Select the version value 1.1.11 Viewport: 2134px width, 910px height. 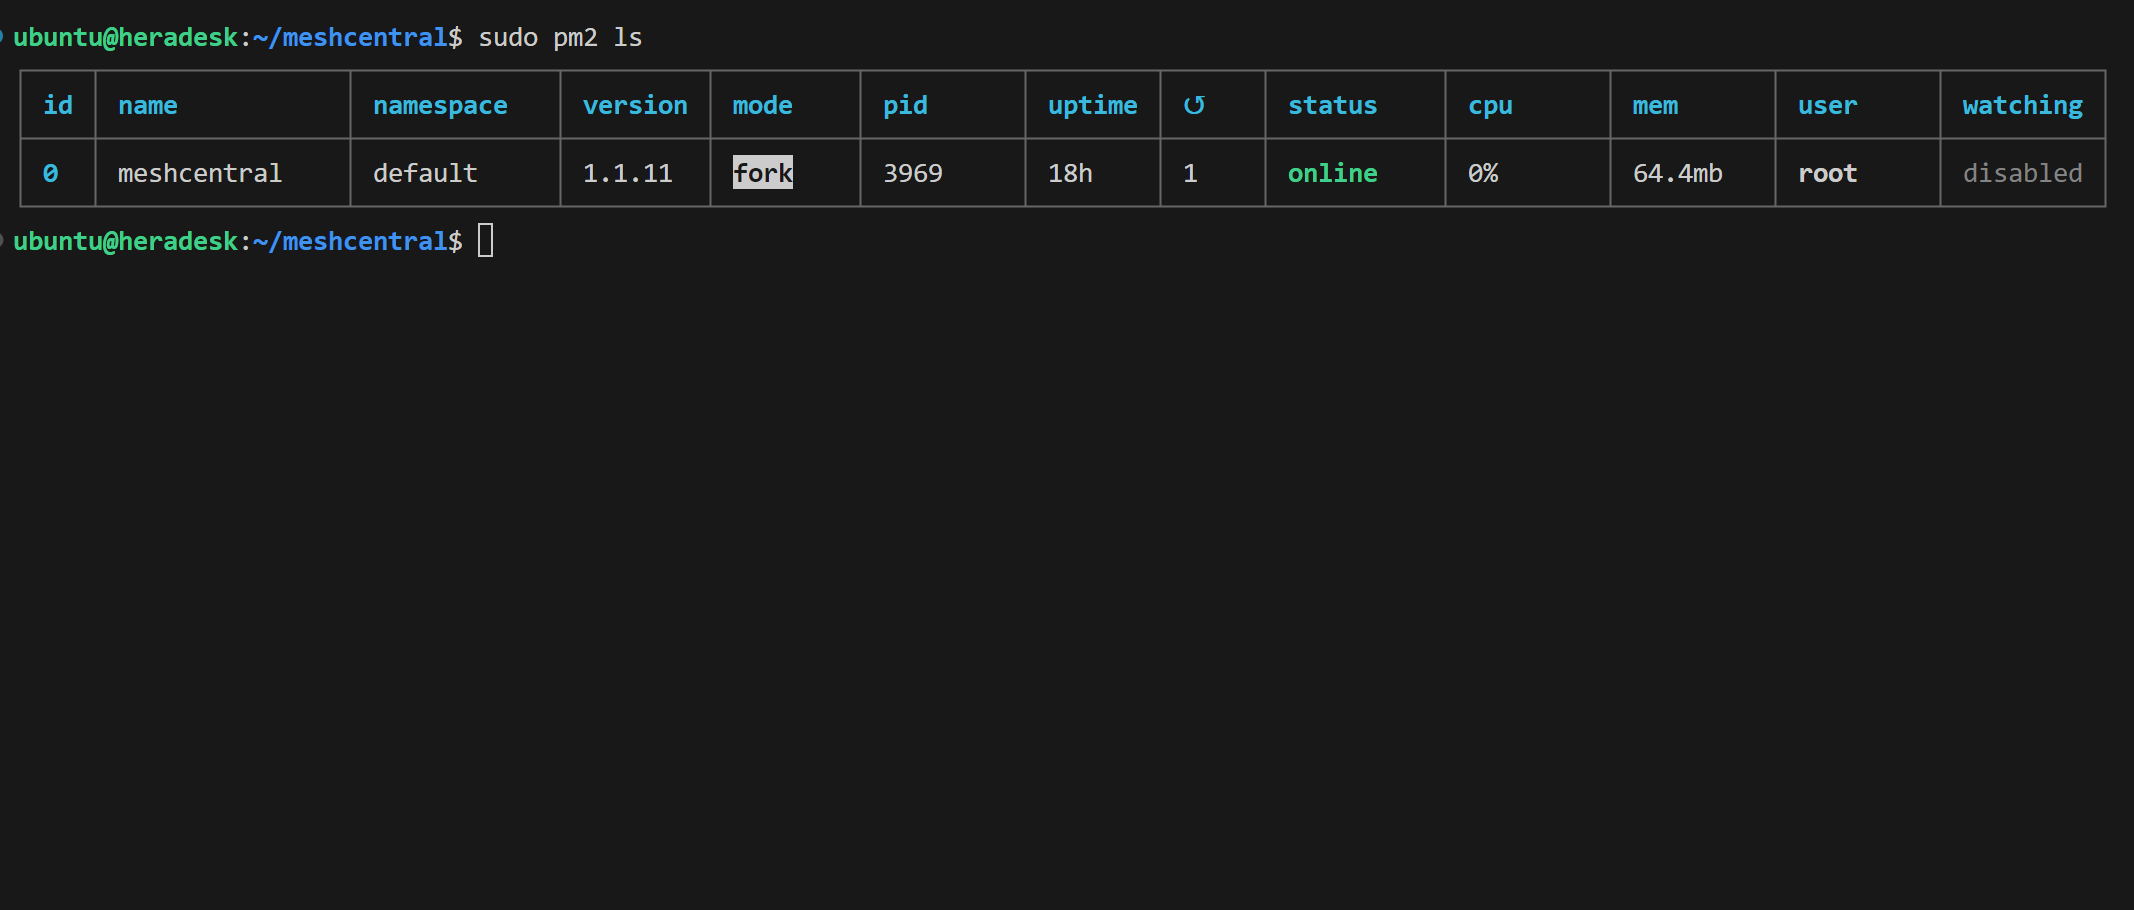coord(628,172)
